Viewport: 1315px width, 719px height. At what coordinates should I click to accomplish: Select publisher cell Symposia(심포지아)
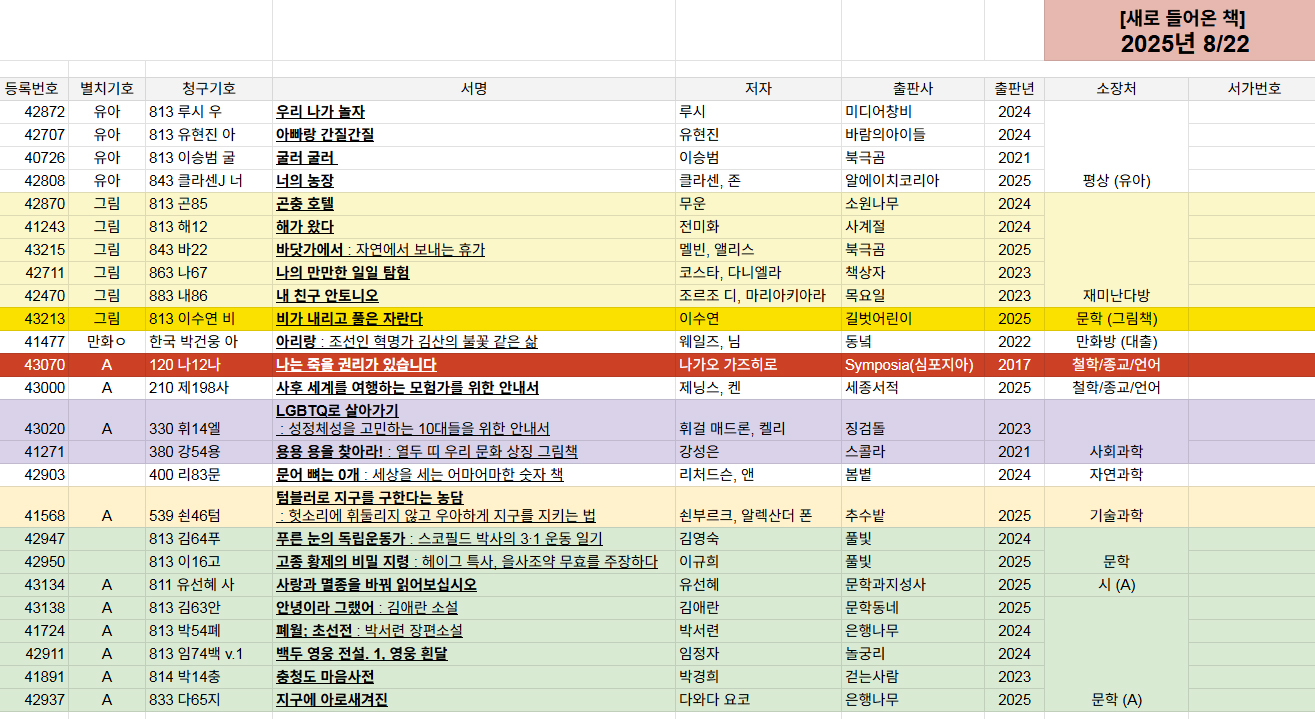point(913,365)
